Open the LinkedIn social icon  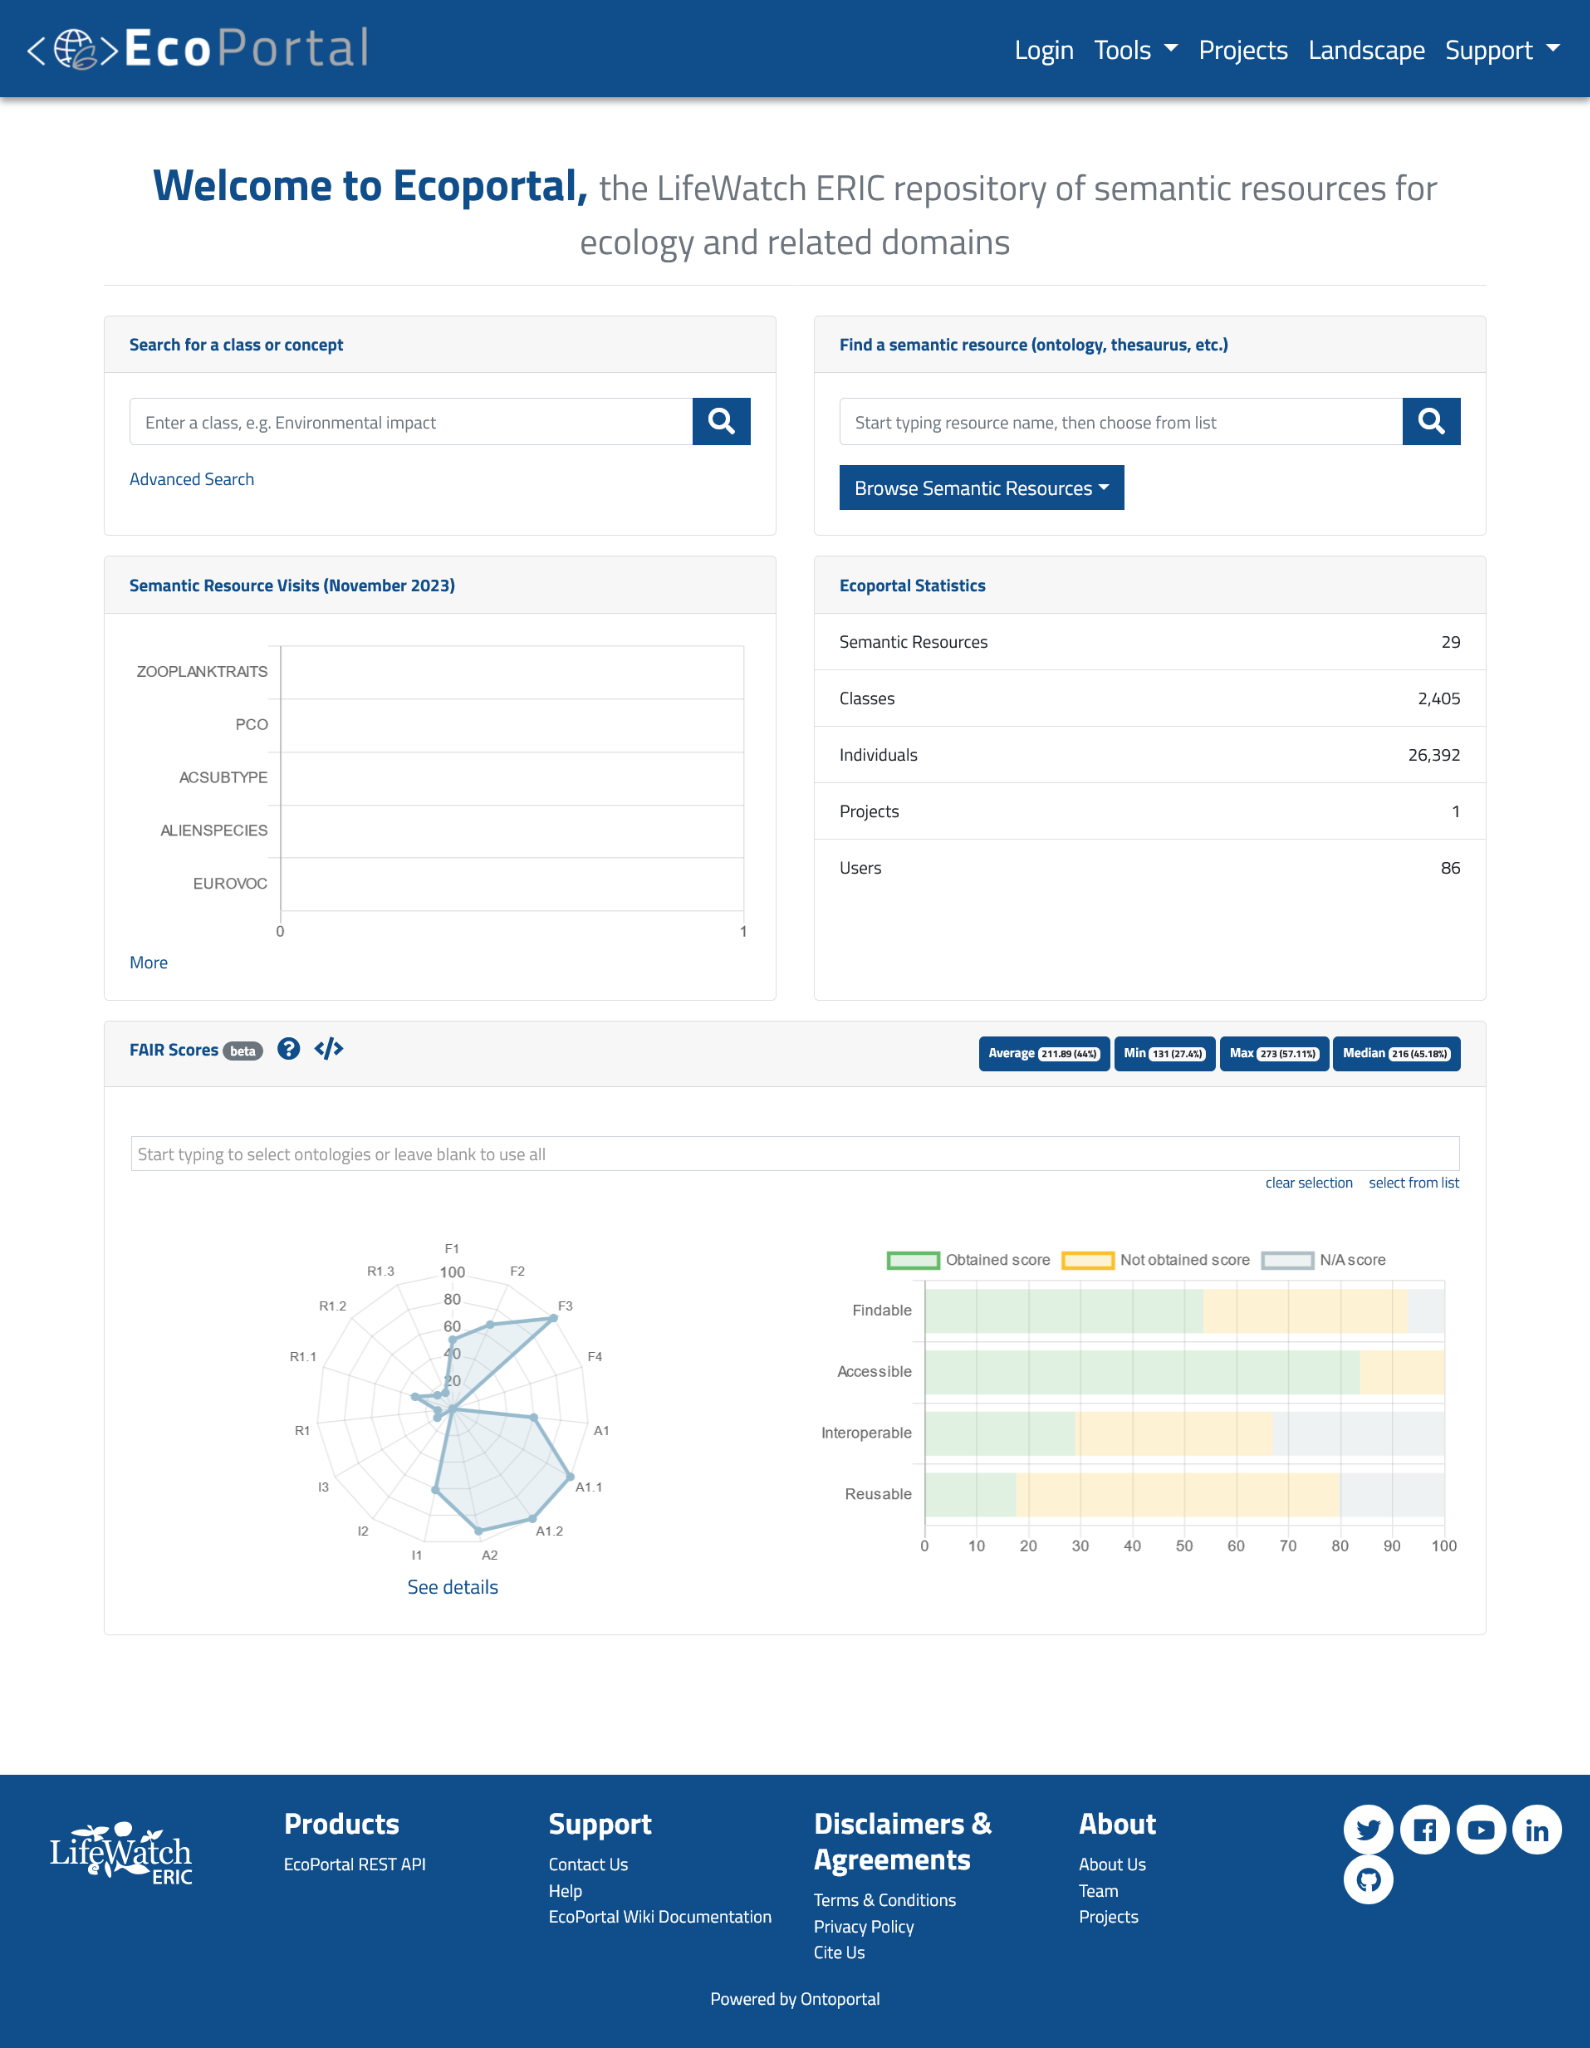tap(1537, 1829)
